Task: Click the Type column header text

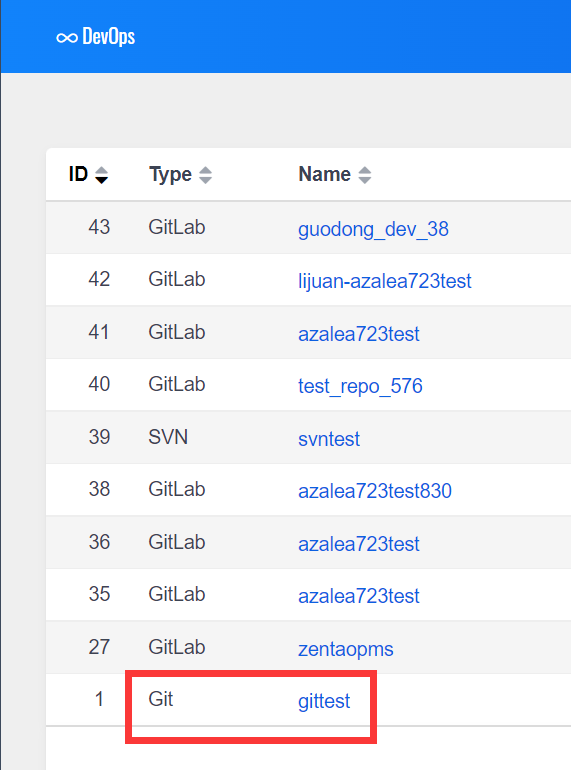Action: (x=170, y=175)
